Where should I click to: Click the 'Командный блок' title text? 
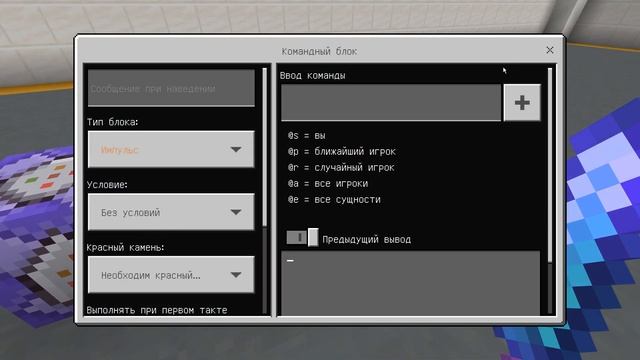319,51
